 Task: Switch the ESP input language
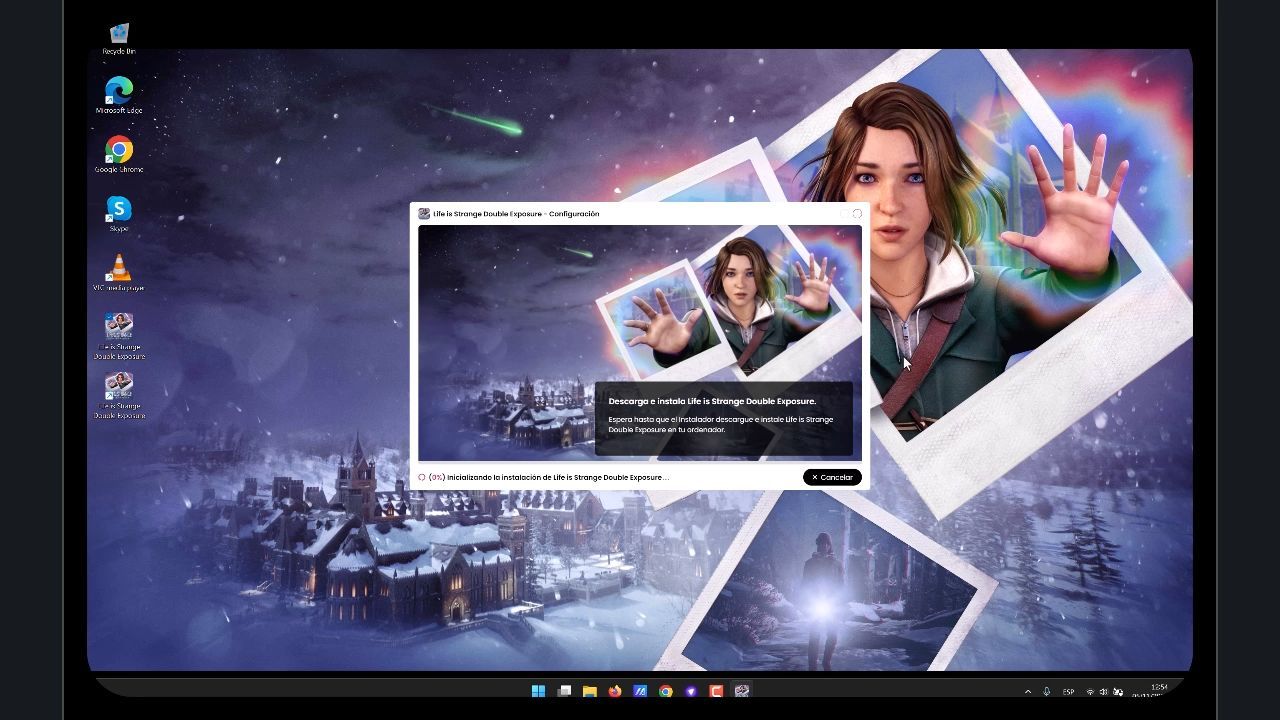(x=1068, y=692)
